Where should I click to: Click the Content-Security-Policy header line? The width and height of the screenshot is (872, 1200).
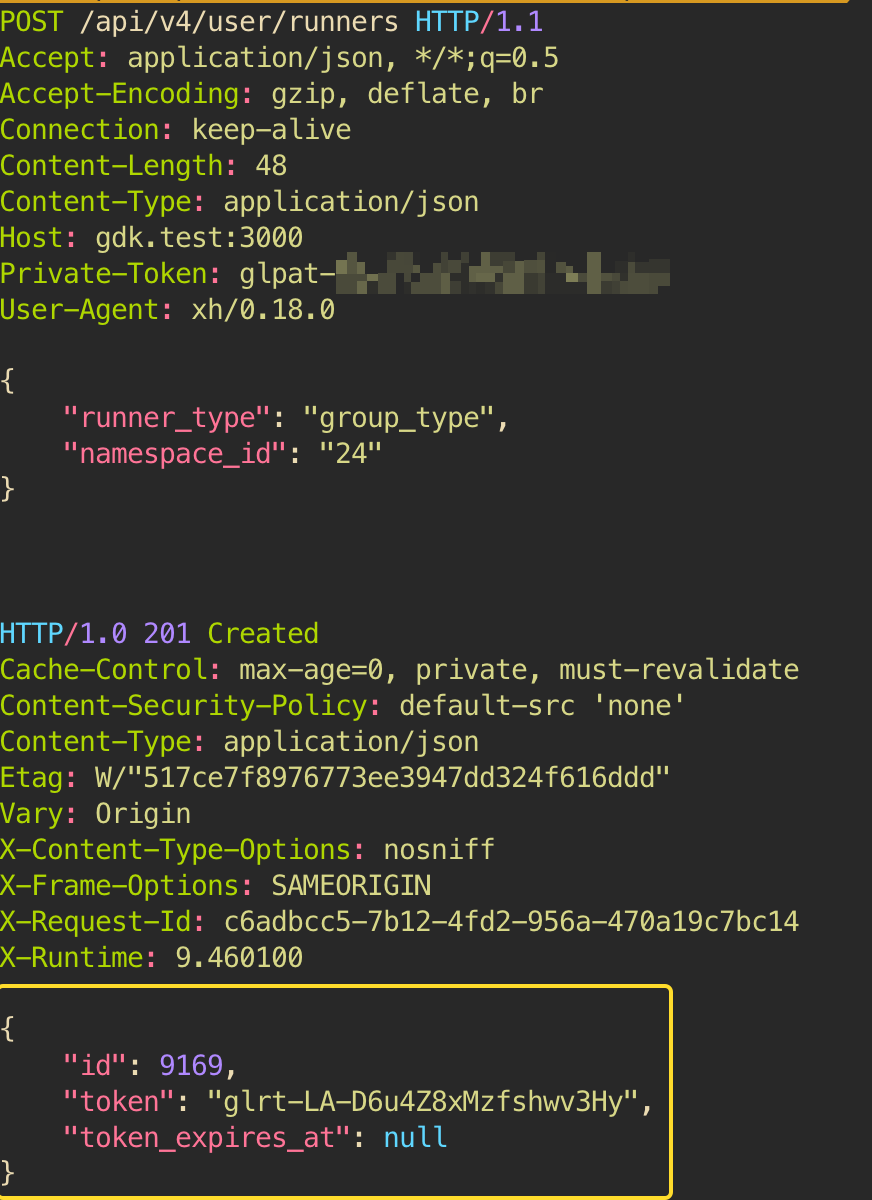click(343, 706)
